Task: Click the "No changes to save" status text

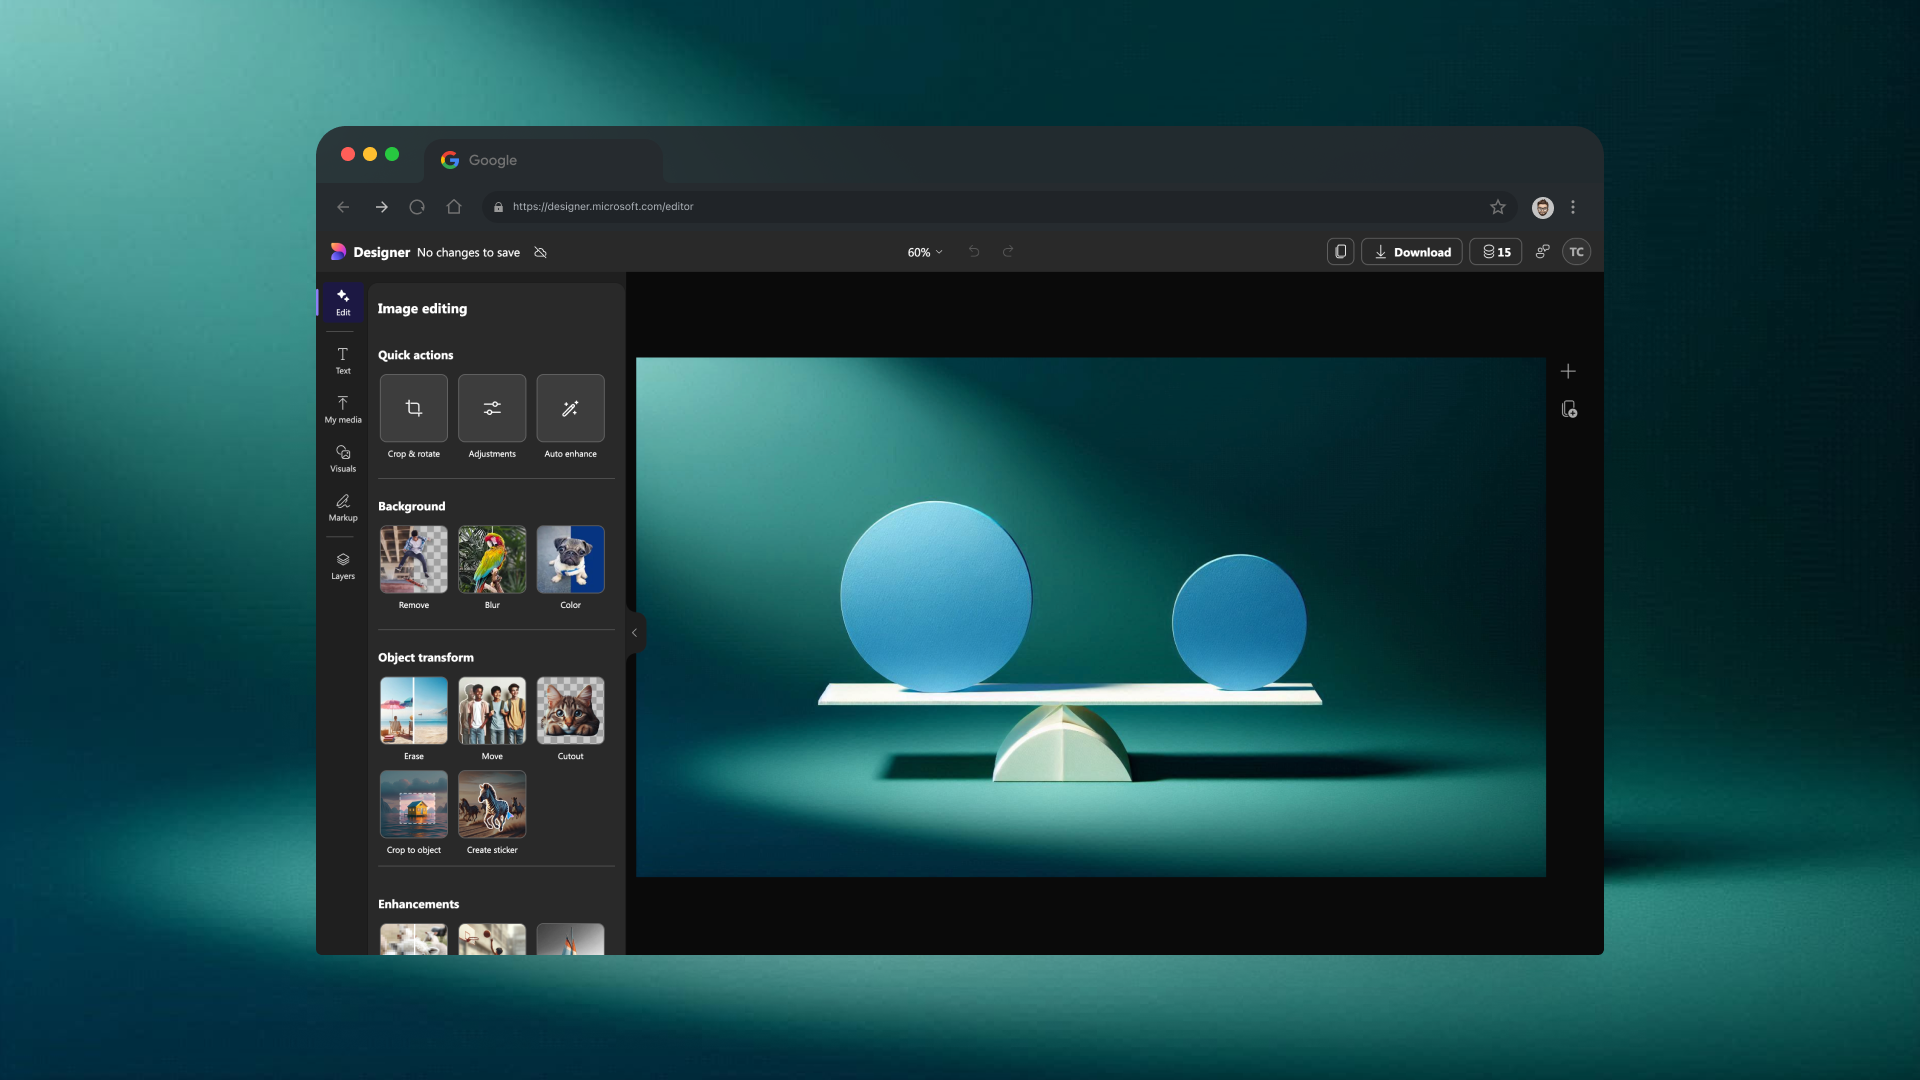Action: pyautogui.click(x=468, y=252)
